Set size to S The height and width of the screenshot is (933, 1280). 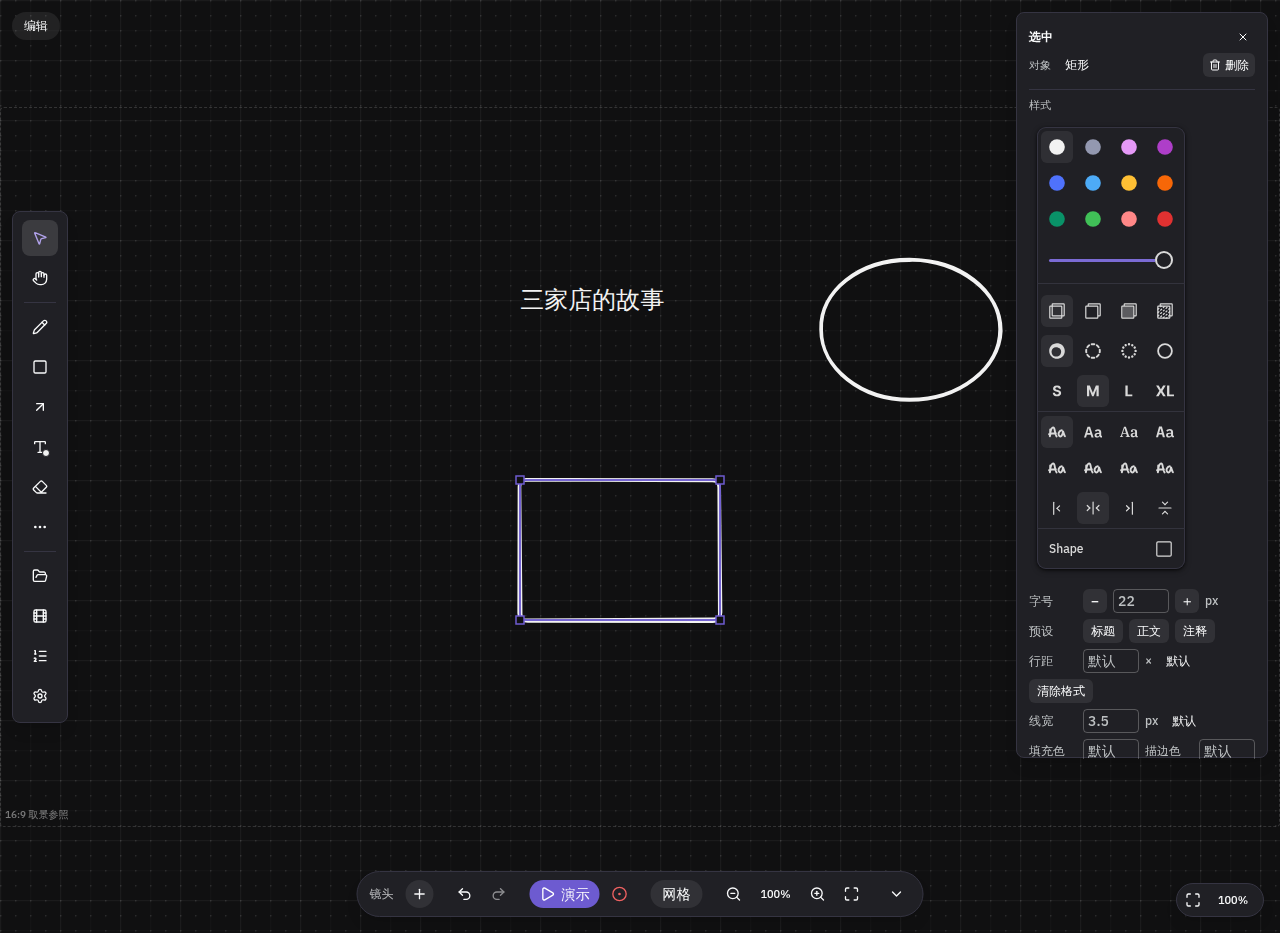(x=1057, y=391)
